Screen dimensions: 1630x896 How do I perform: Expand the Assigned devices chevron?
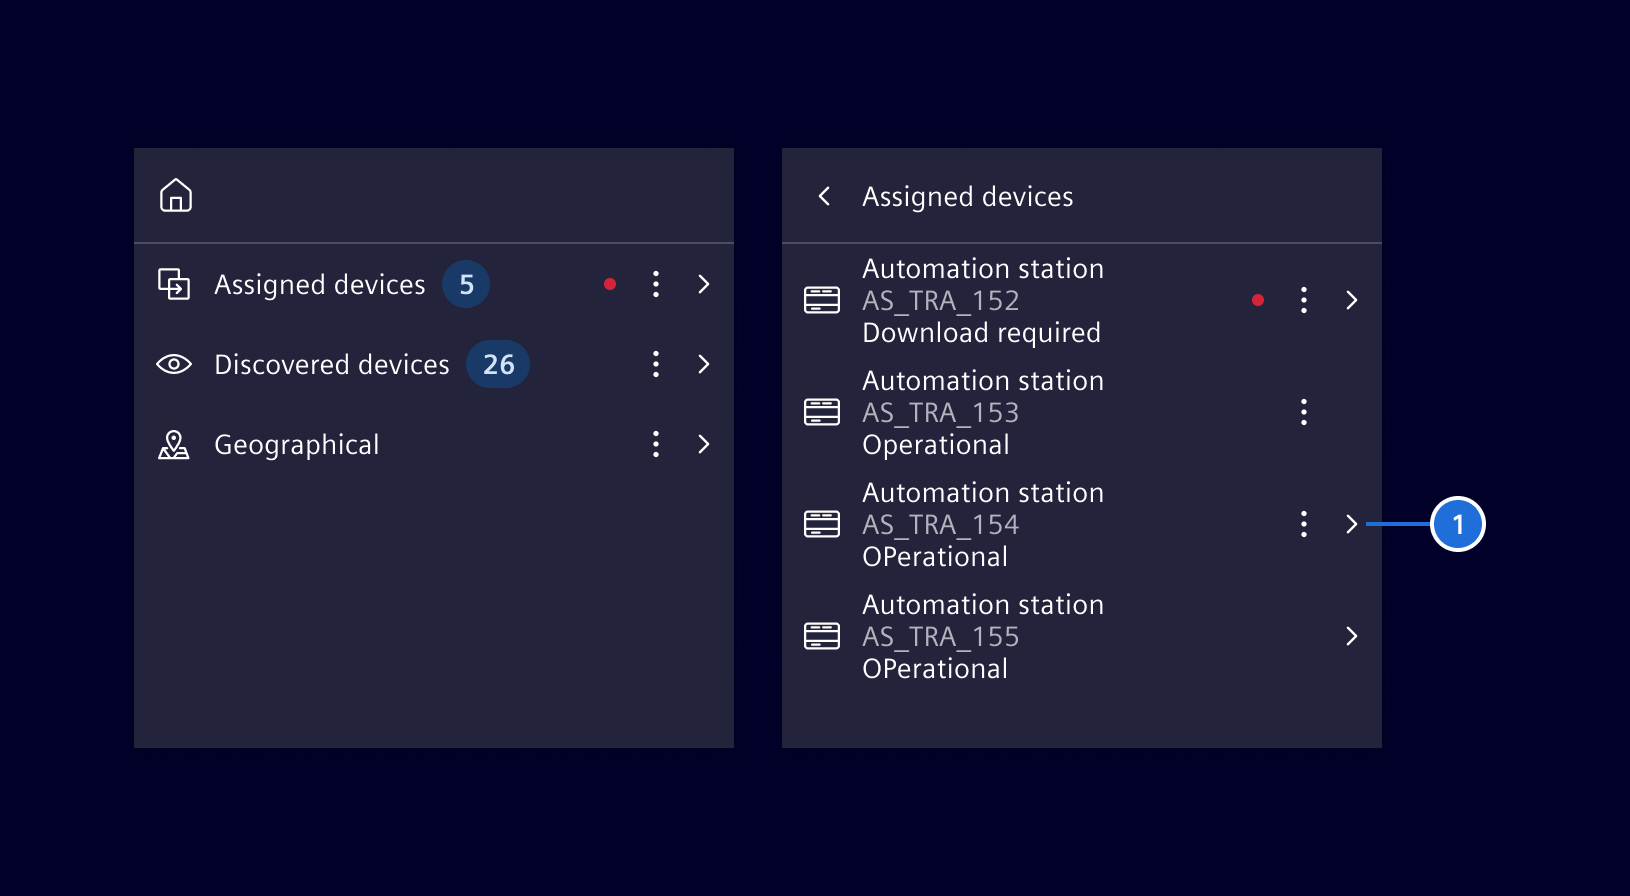click(x=704, y=284)
